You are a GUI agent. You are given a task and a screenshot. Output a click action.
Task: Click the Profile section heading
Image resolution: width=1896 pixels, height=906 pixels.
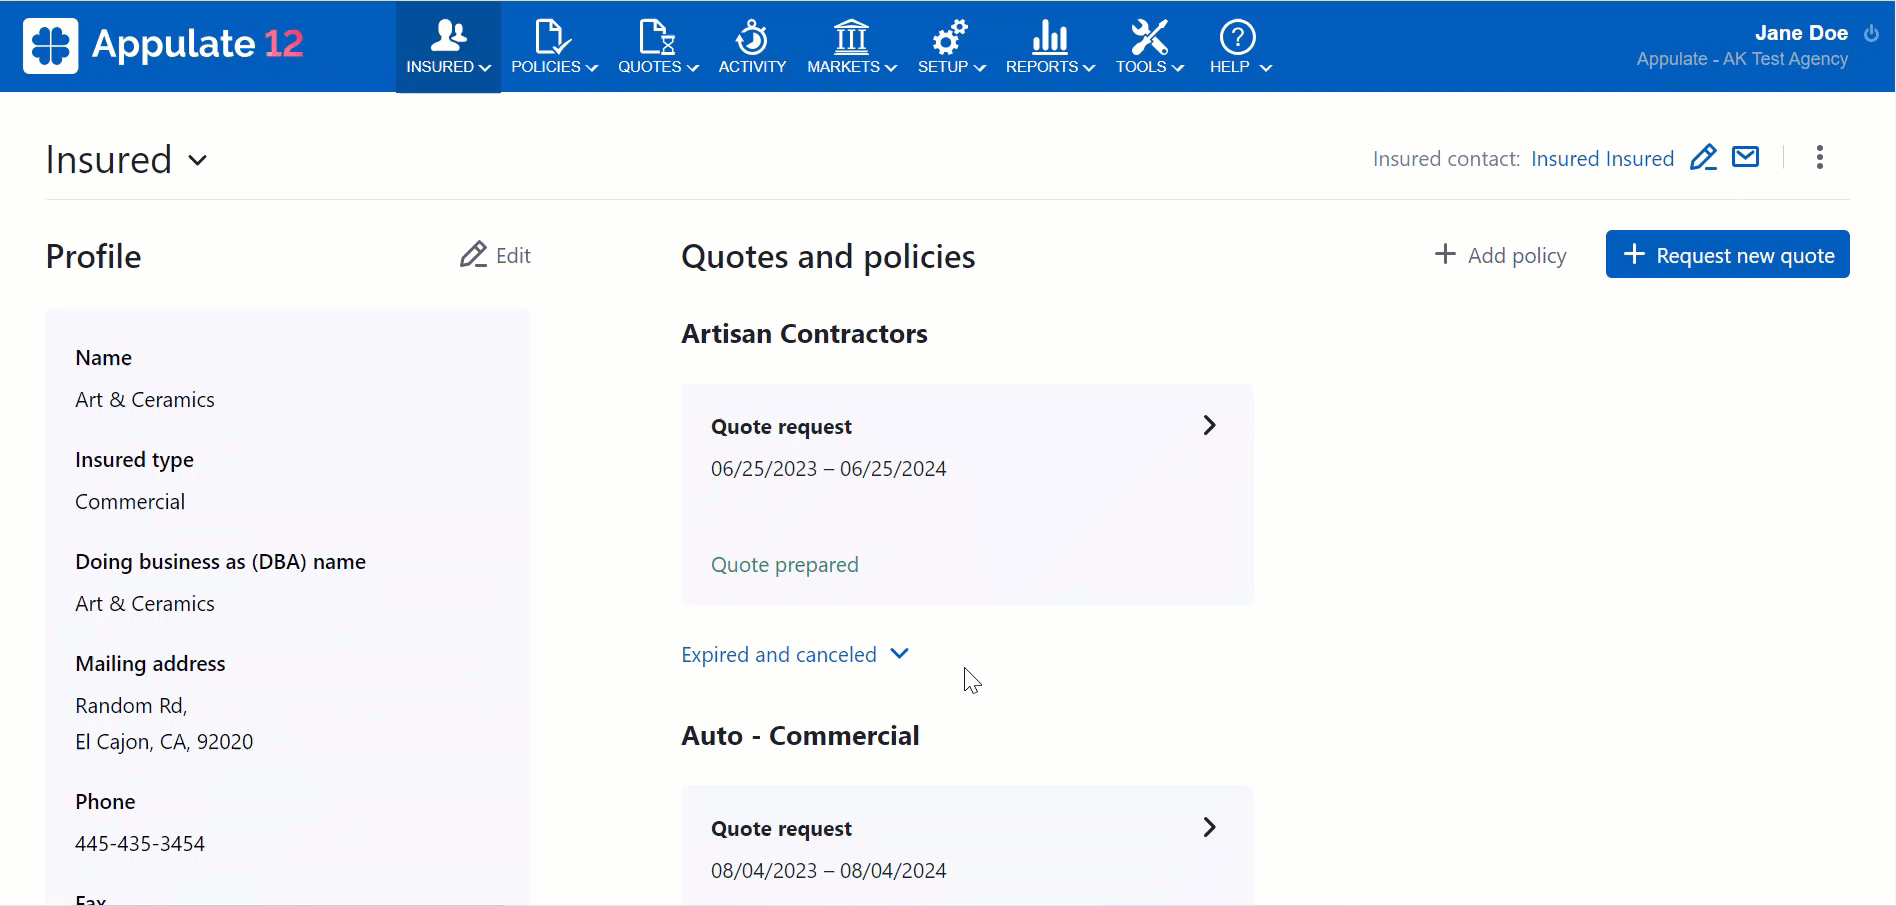[93, 256]
